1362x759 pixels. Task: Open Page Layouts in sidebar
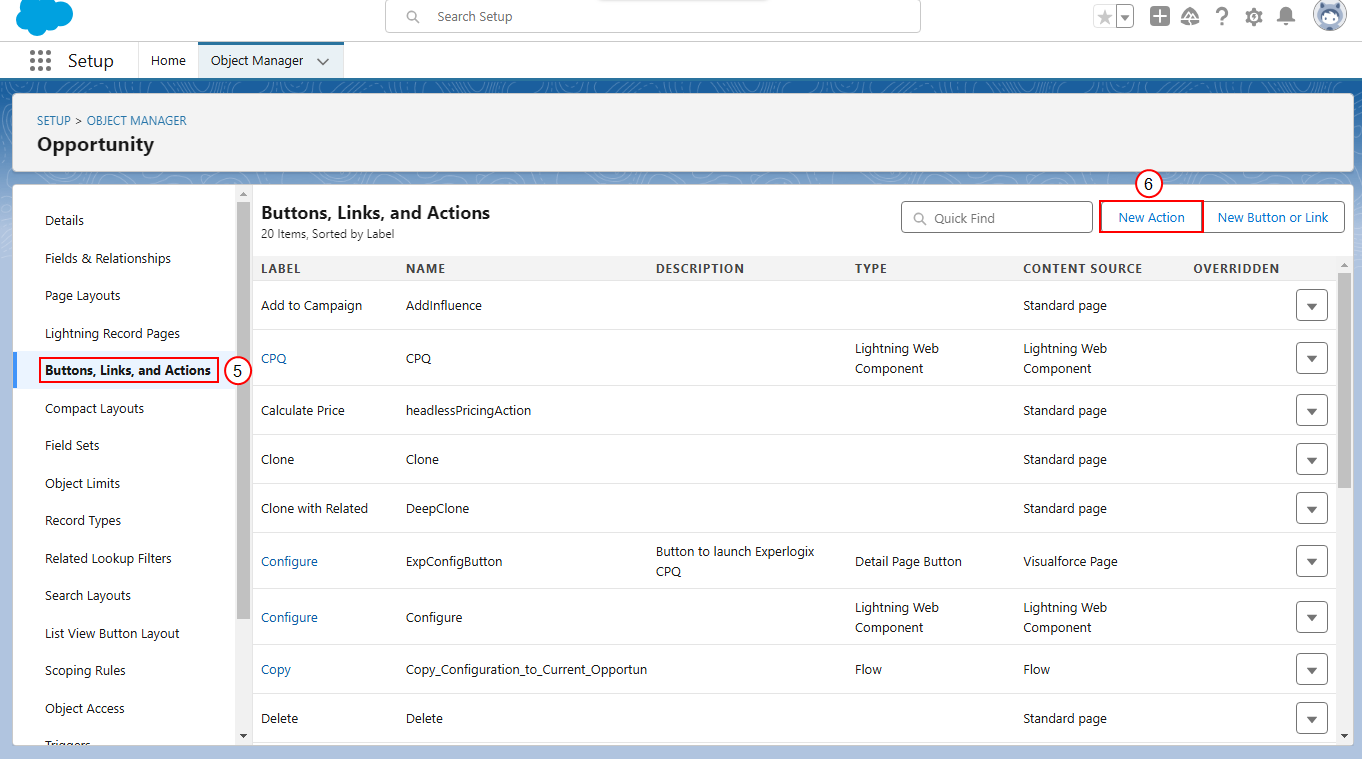[83, 295]
